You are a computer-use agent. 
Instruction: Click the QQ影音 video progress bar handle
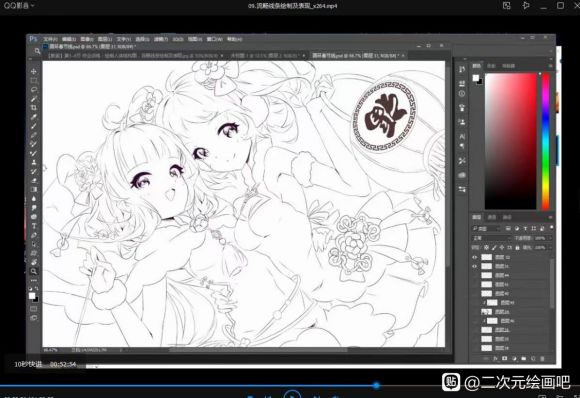(x=376, y=385)
